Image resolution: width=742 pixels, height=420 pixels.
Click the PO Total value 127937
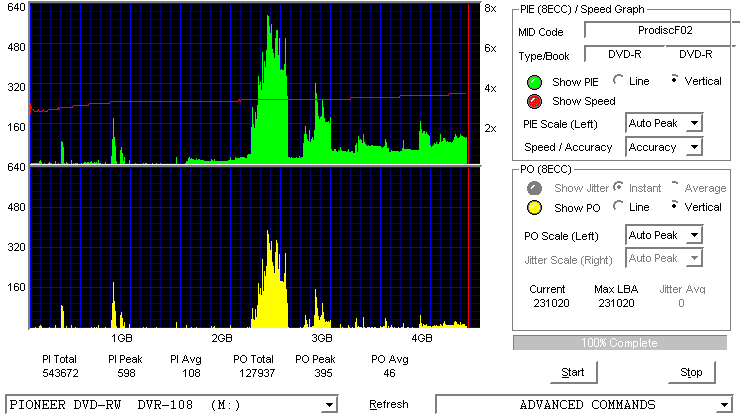[x=257, y=373]
